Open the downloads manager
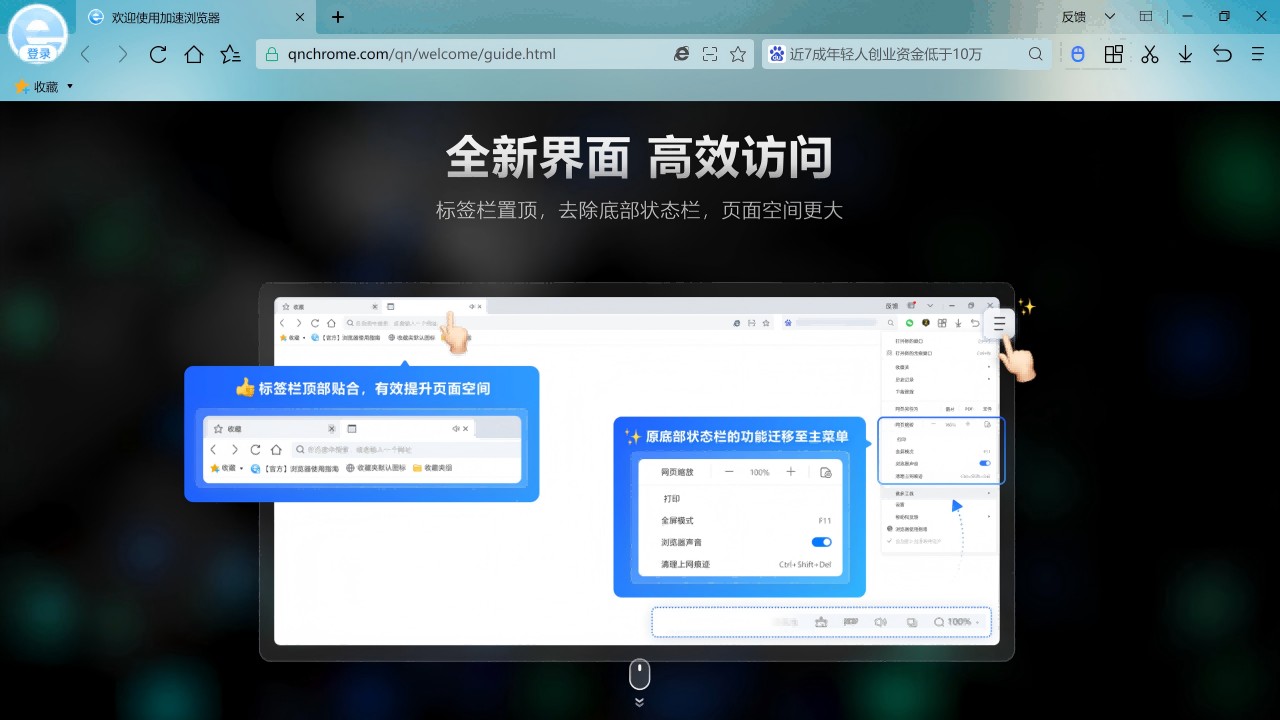 coord(1186,54)
